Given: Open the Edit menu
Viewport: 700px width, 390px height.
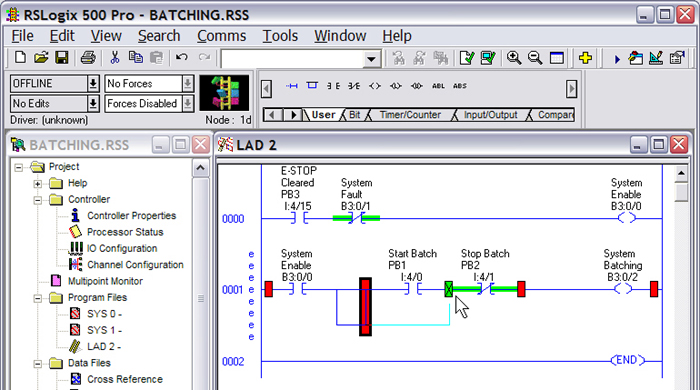Looking at the screenshot, I should point(62,36).
